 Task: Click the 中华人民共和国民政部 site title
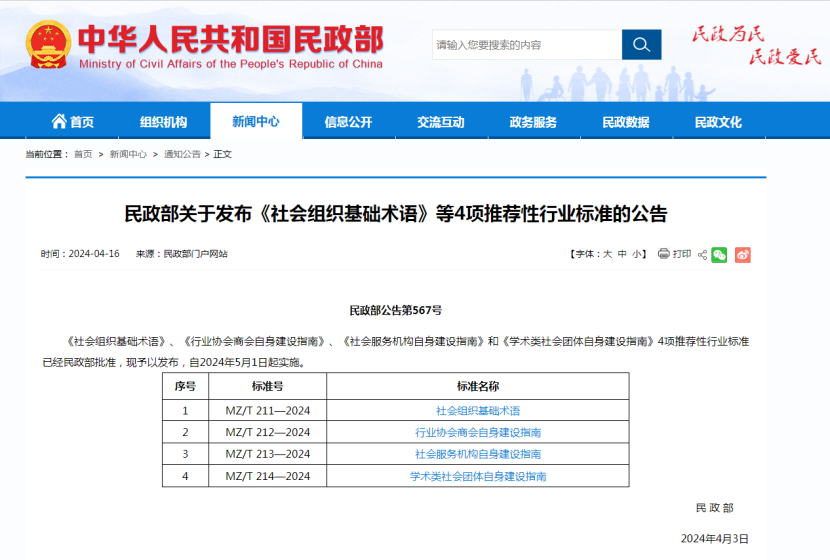(231, 40)
